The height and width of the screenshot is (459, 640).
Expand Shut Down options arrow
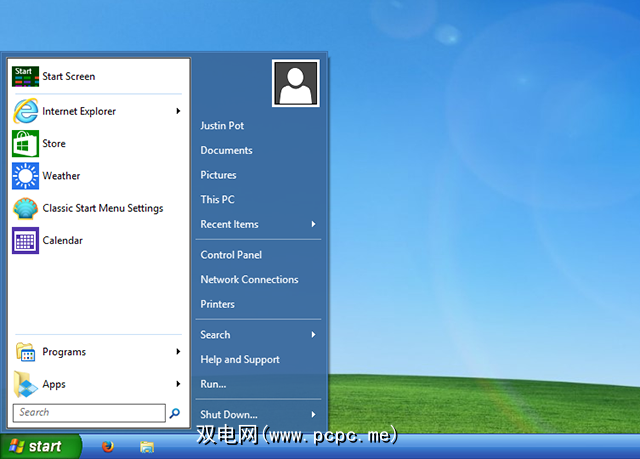click(x=313, y=415)
